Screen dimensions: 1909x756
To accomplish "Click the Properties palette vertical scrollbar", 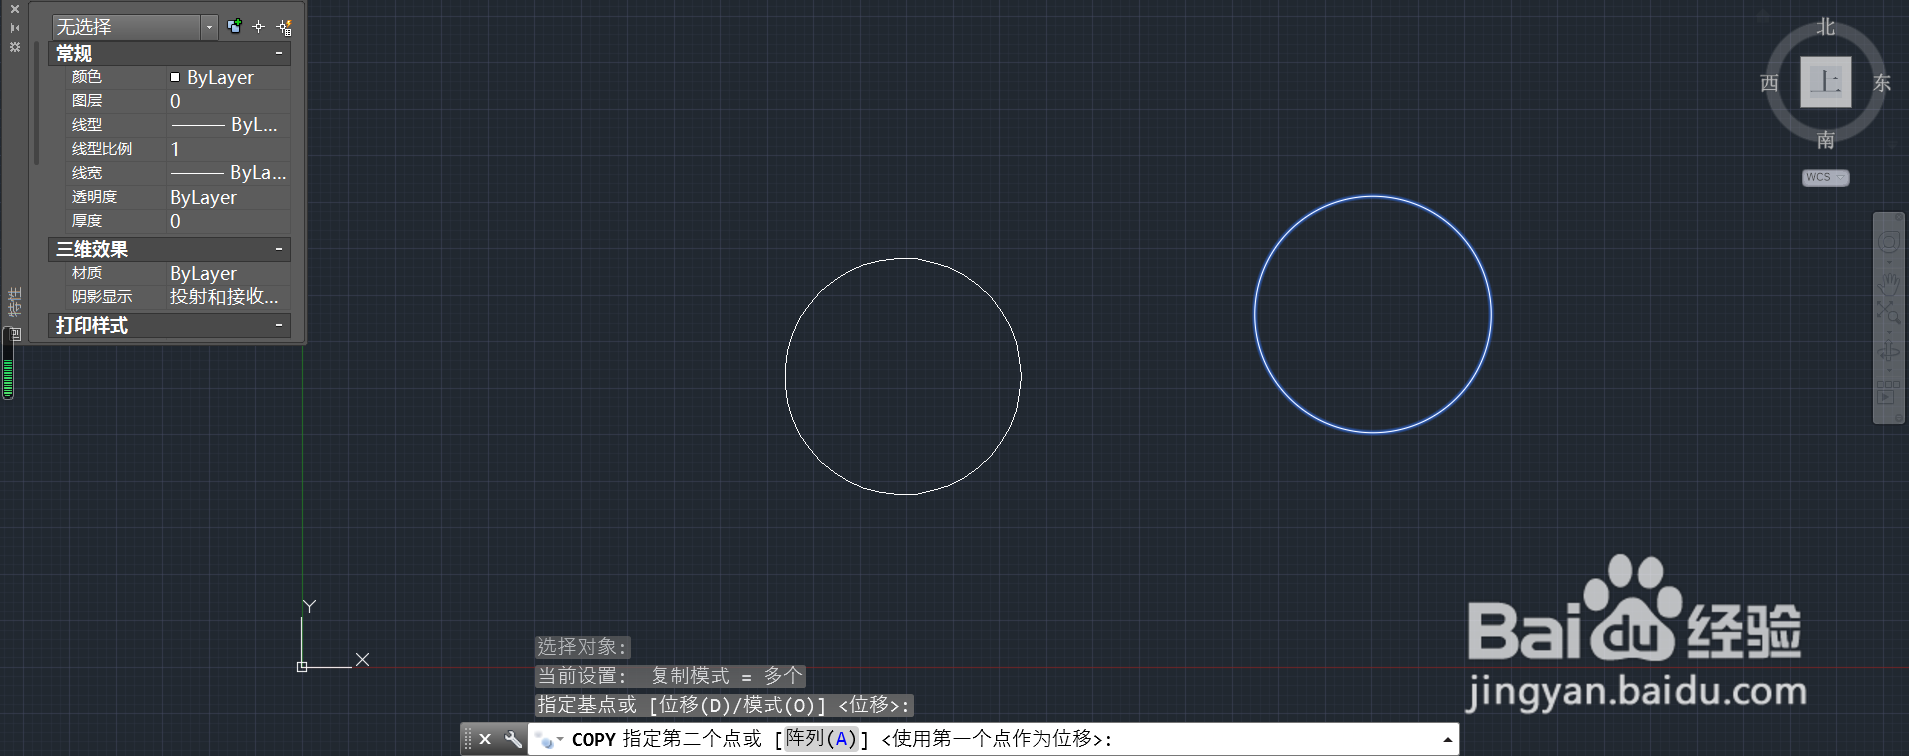I will pyautogui.click(x=36, y=103).
